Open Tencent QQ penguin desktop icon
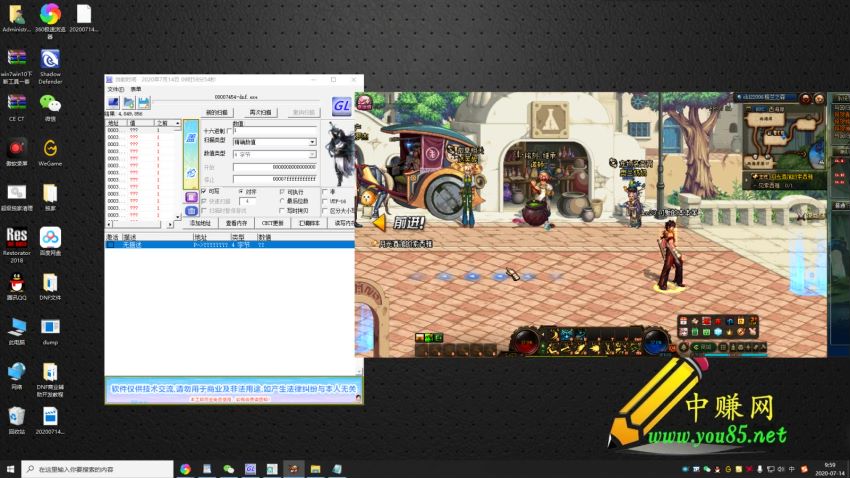Image resolution: width=850 pixels, height=478 pixels. coord(17,286)
